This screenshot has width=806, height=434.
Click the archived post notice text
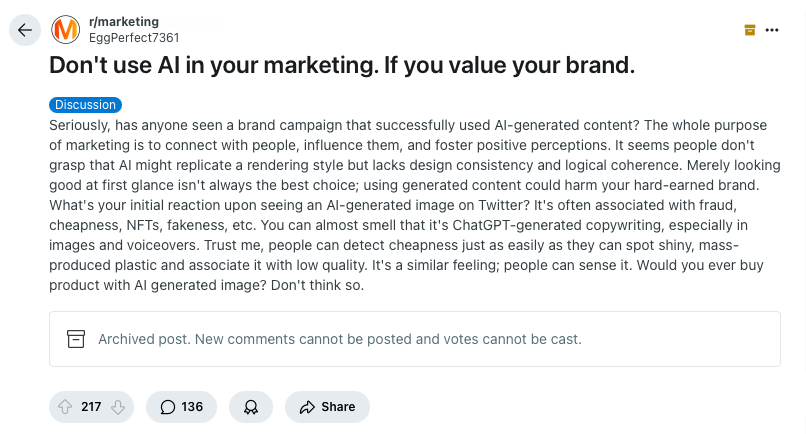[339, 339]
